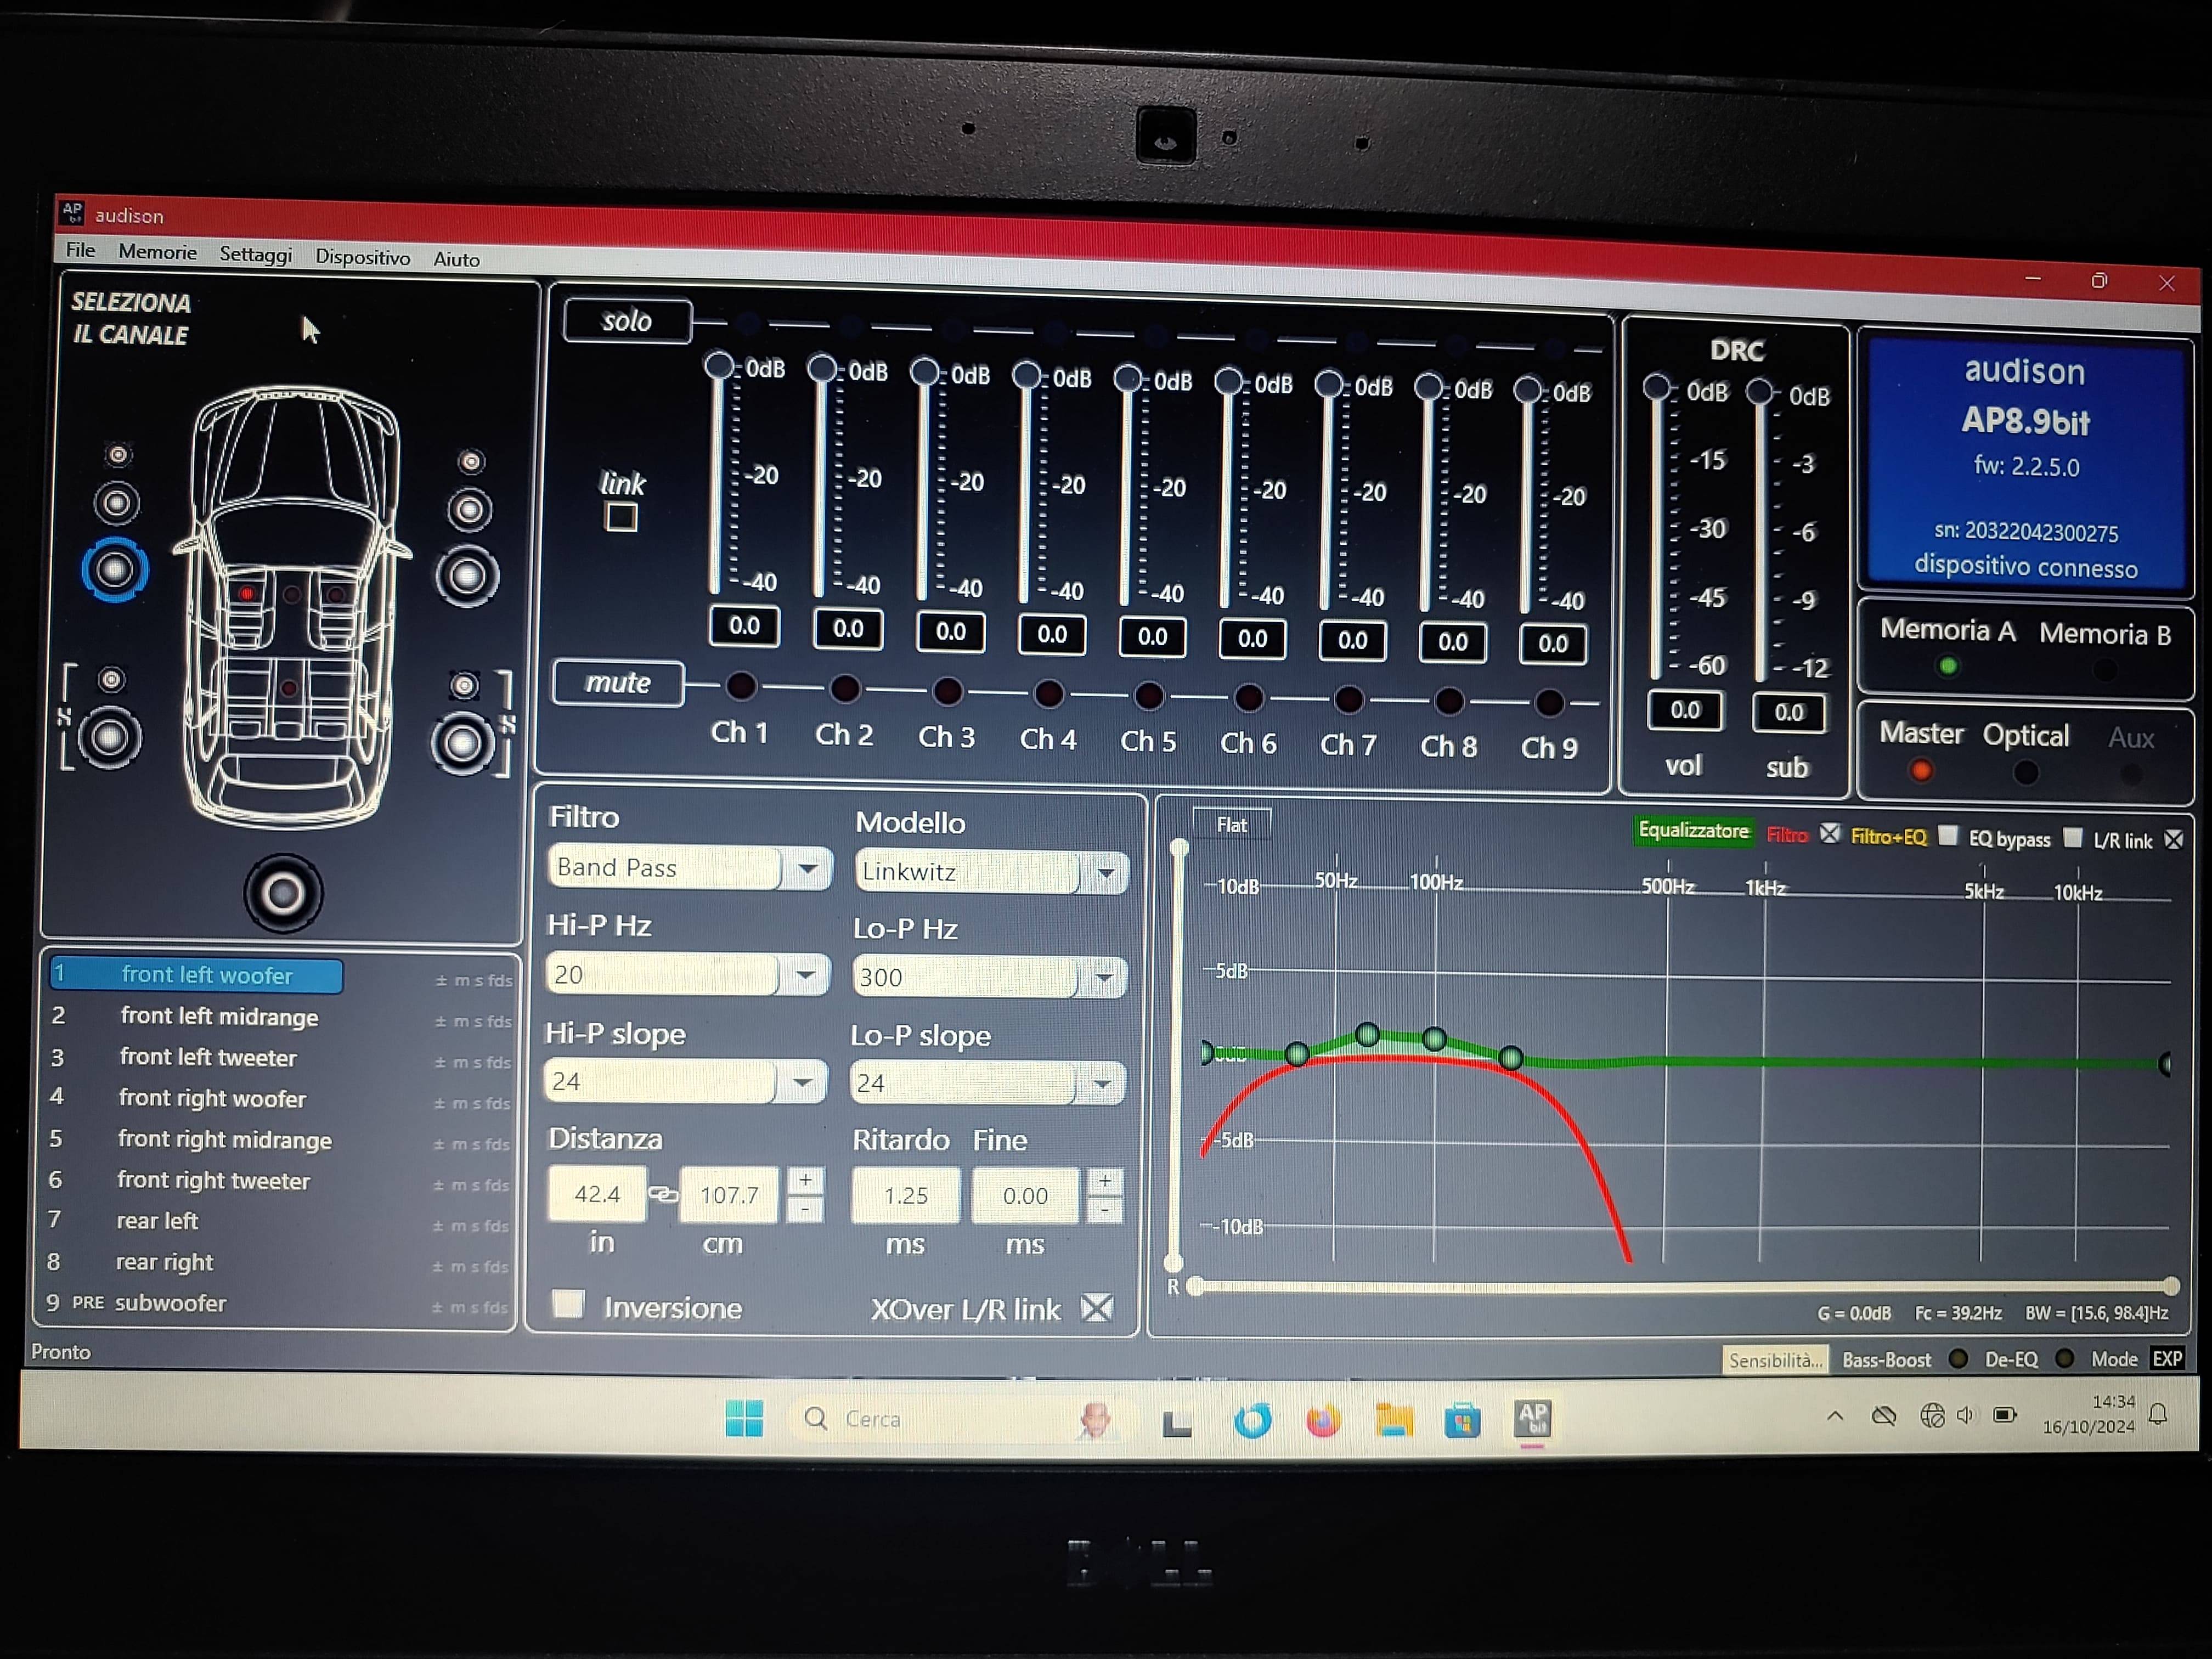Select the front right midrange speaker icon

pos(469,510)
